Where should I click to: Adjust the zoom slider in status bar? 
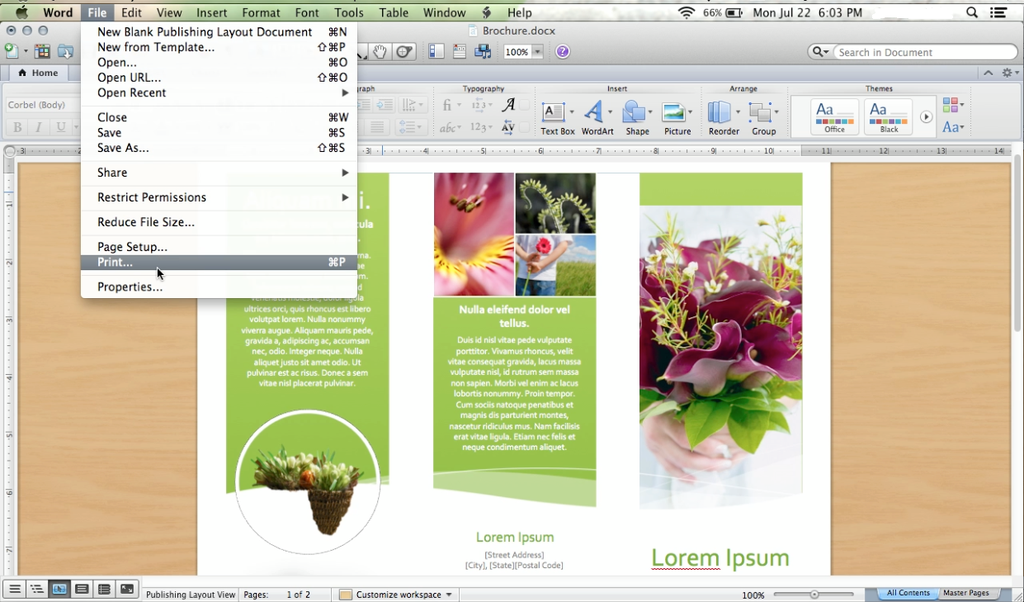coord(814,594)
